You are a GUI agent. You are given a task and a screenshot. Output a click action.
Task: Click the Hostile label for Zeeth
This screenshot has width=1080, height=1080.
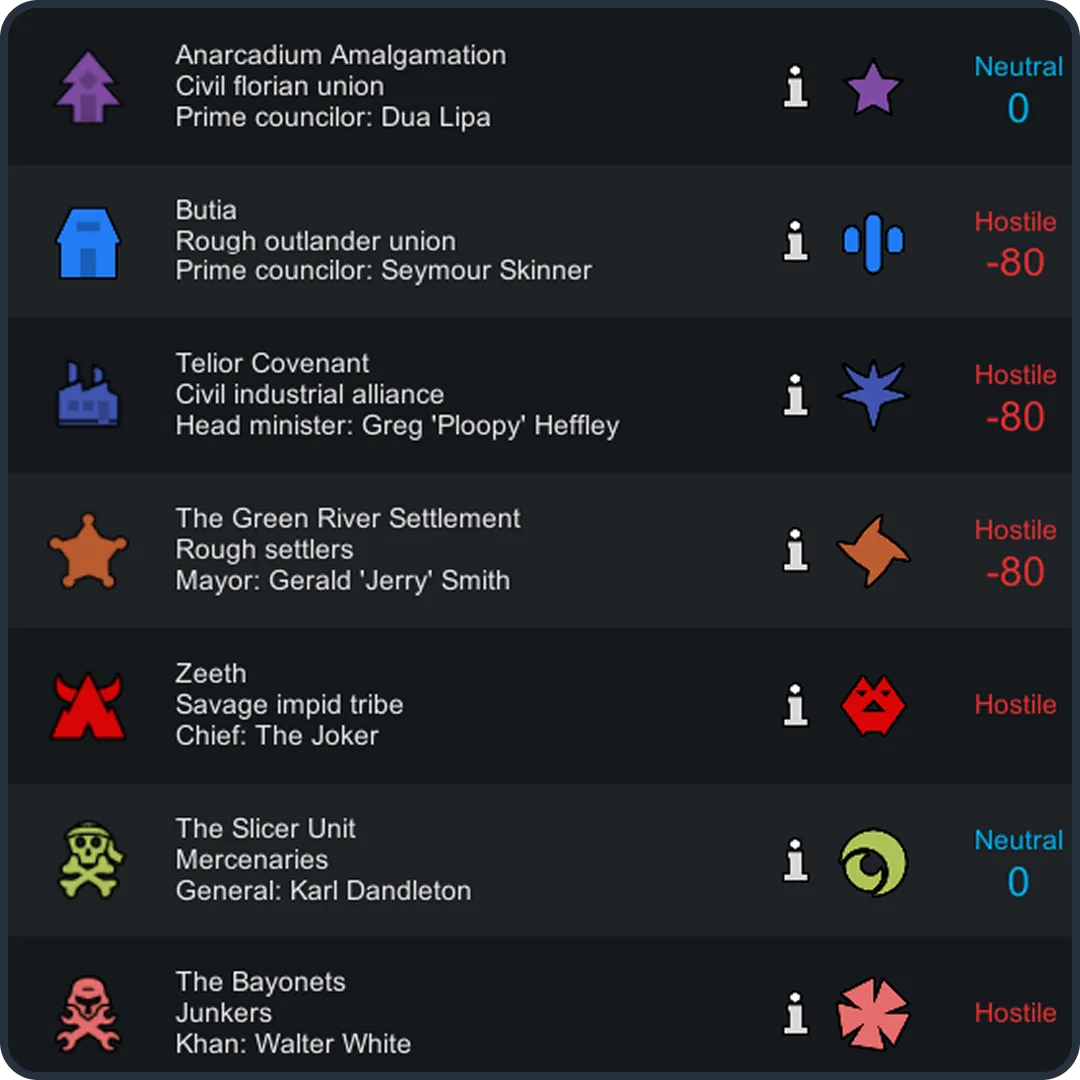tap(1015, 705)
